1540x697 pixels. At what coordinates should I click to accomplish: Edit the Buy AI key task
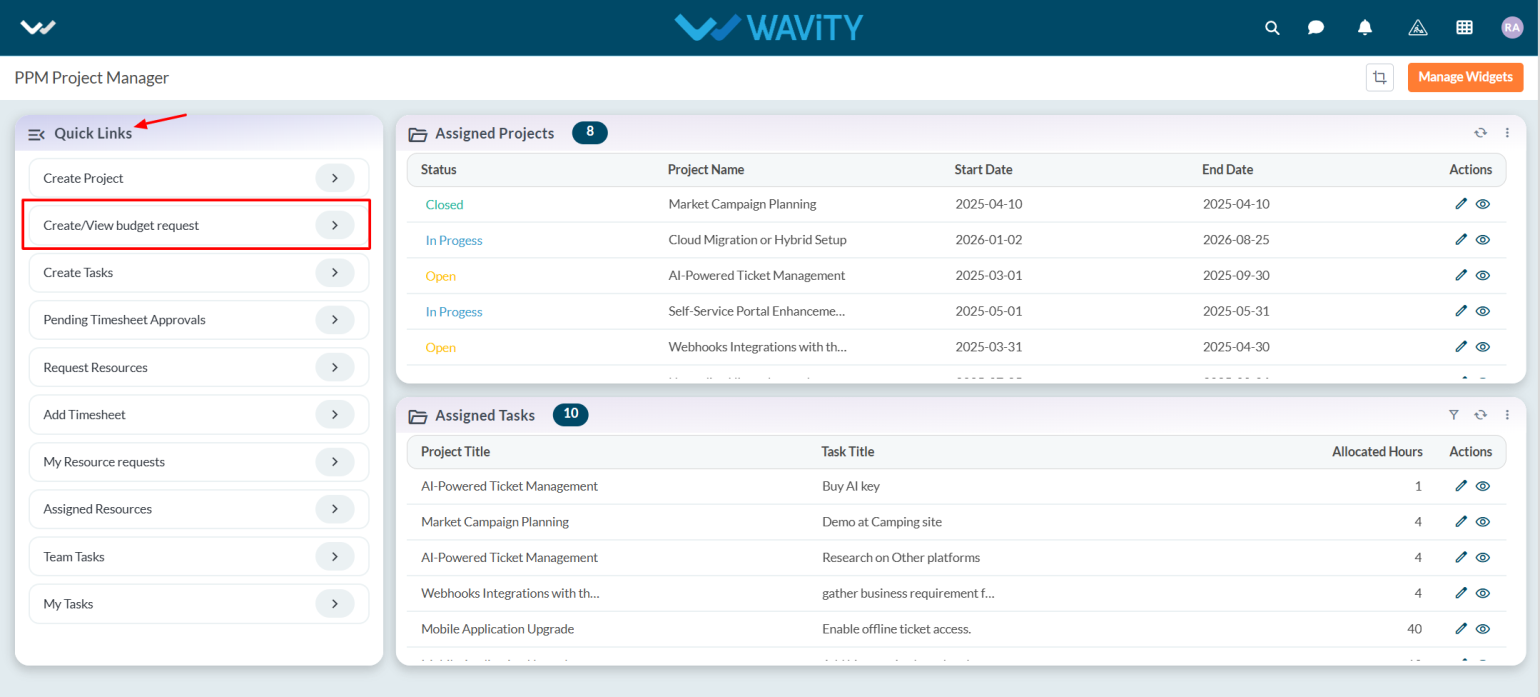tap(1461, 486)
